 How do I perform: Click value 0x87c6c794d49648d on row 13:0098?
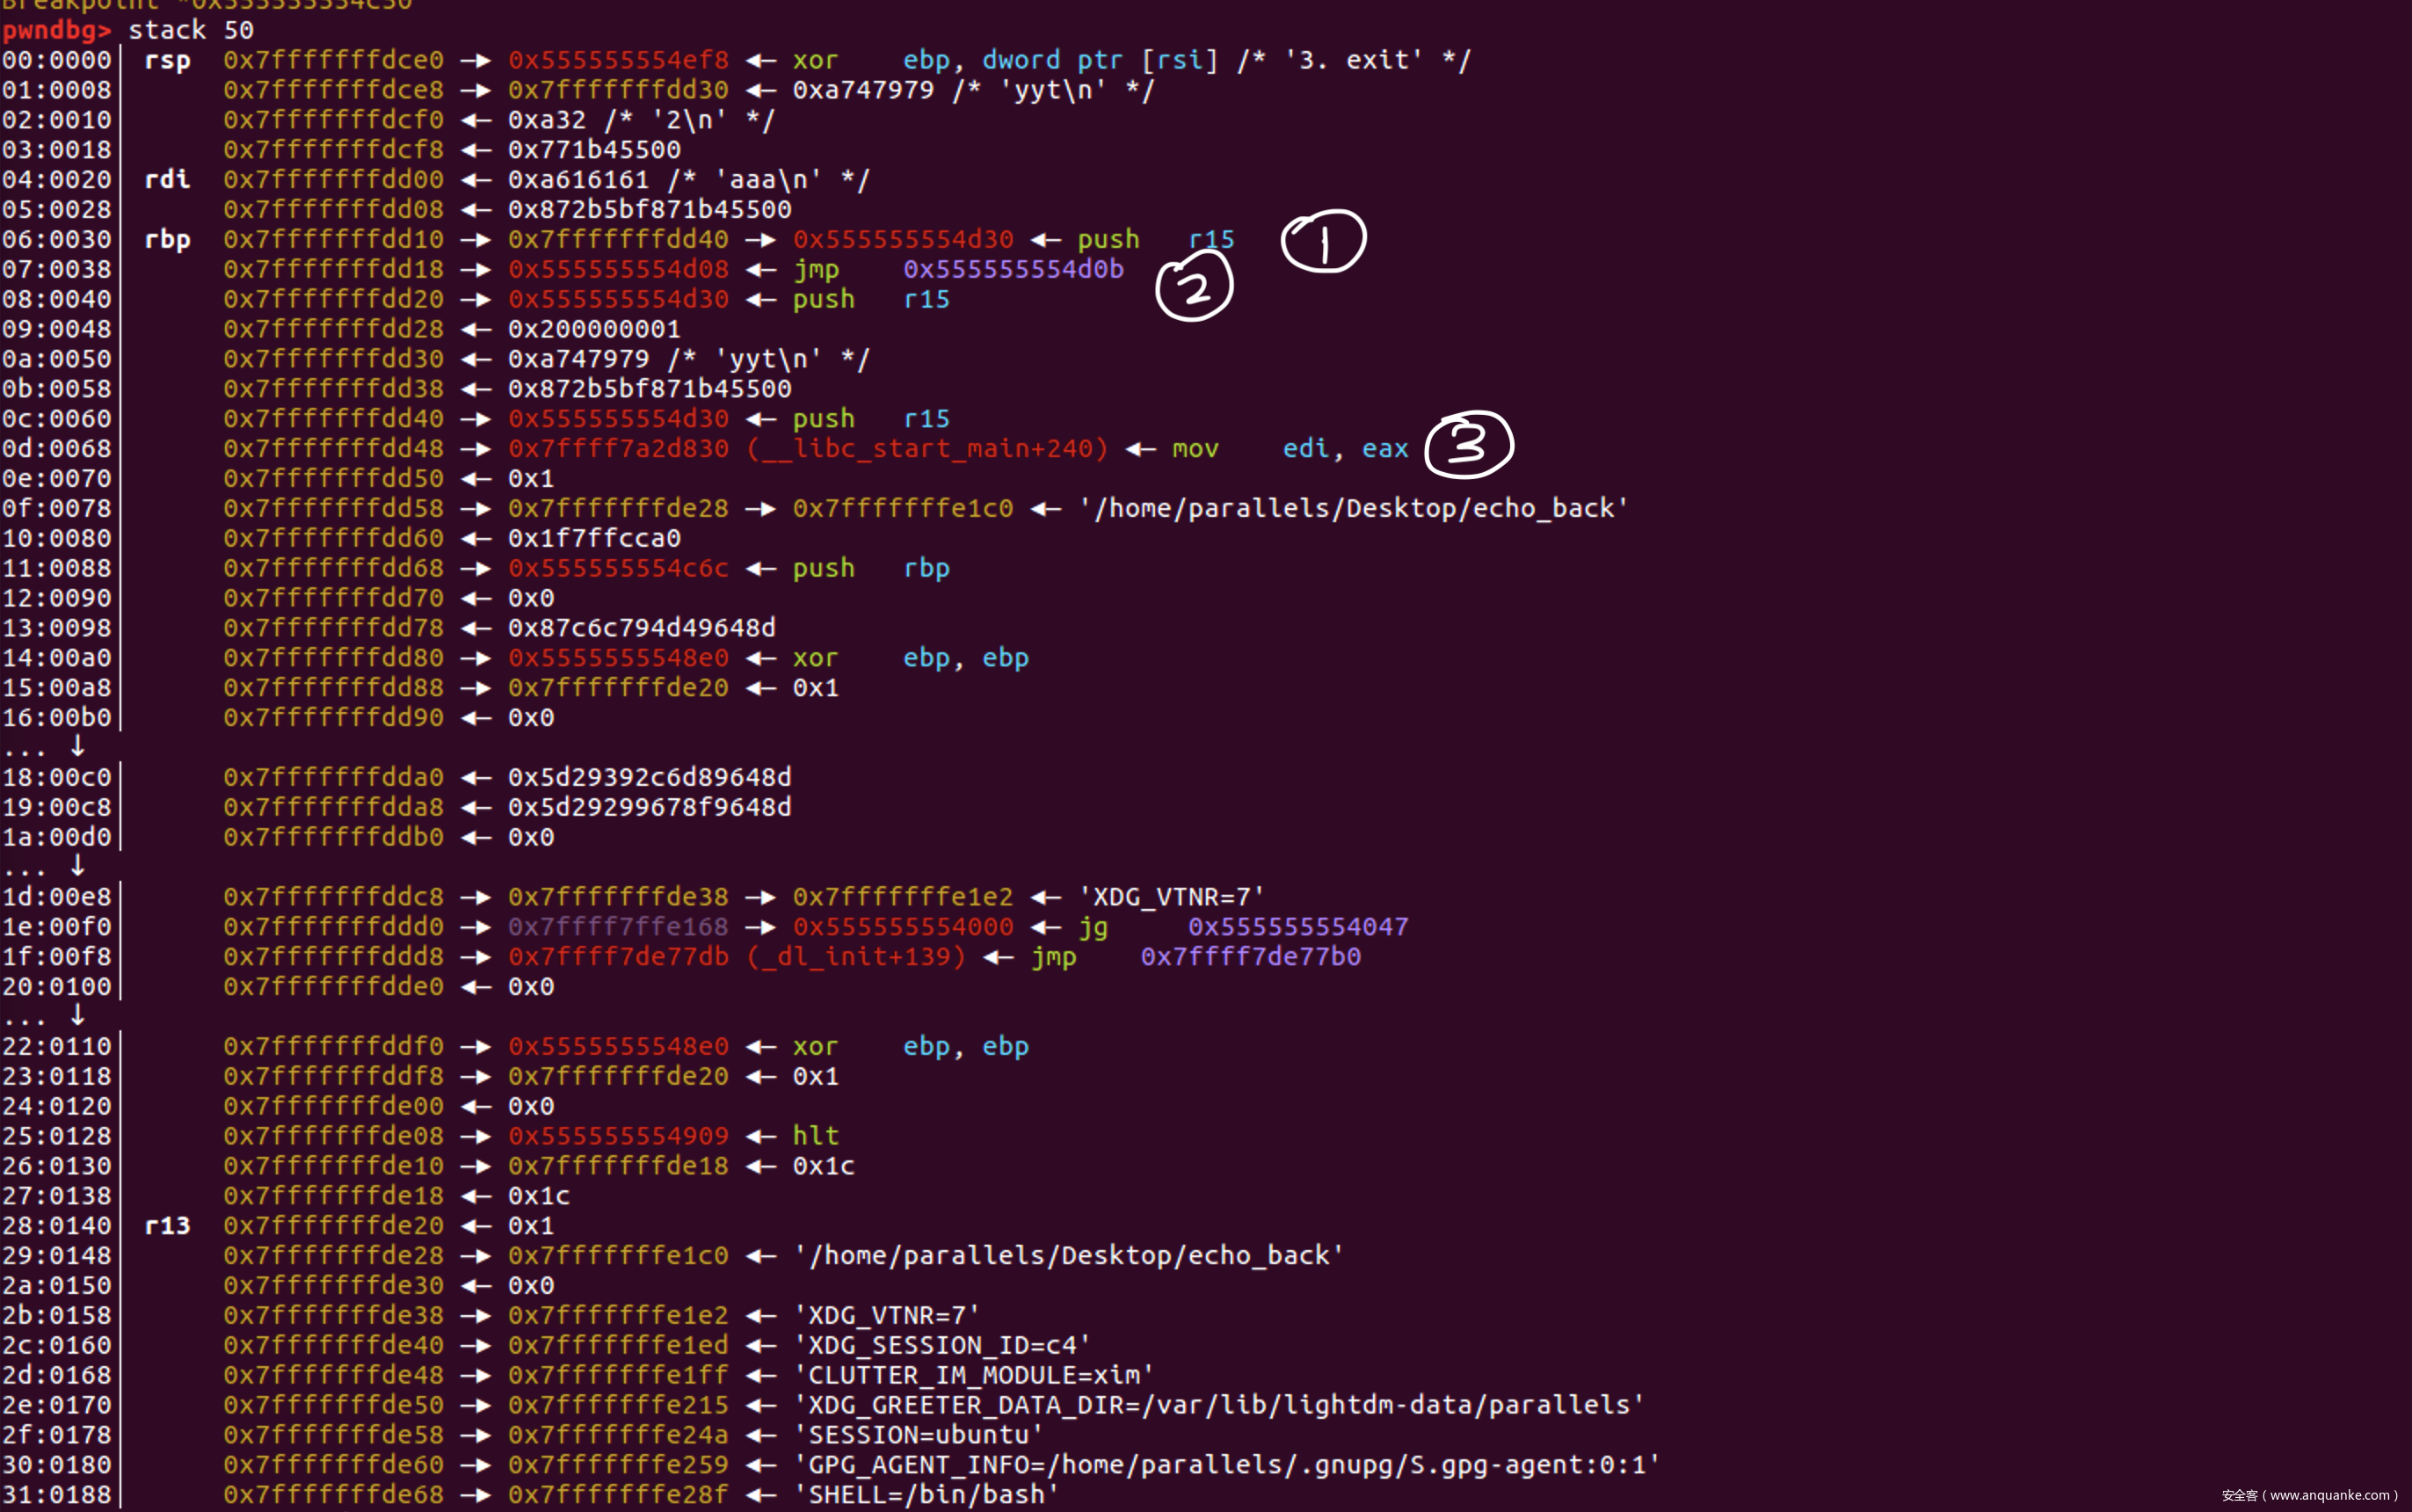coord(641,628)
